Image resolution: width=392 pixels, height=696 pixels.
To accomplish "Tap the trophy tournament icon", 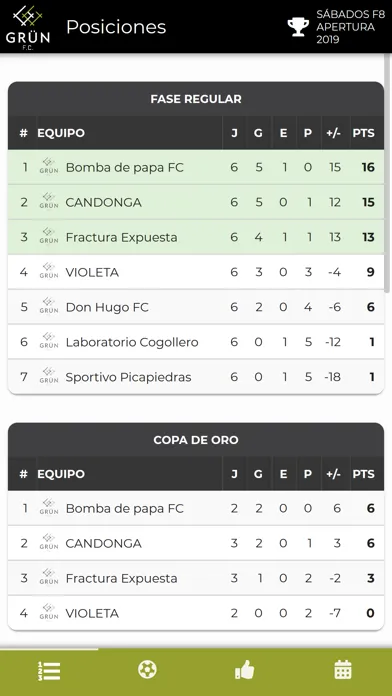I will point(298,27).
